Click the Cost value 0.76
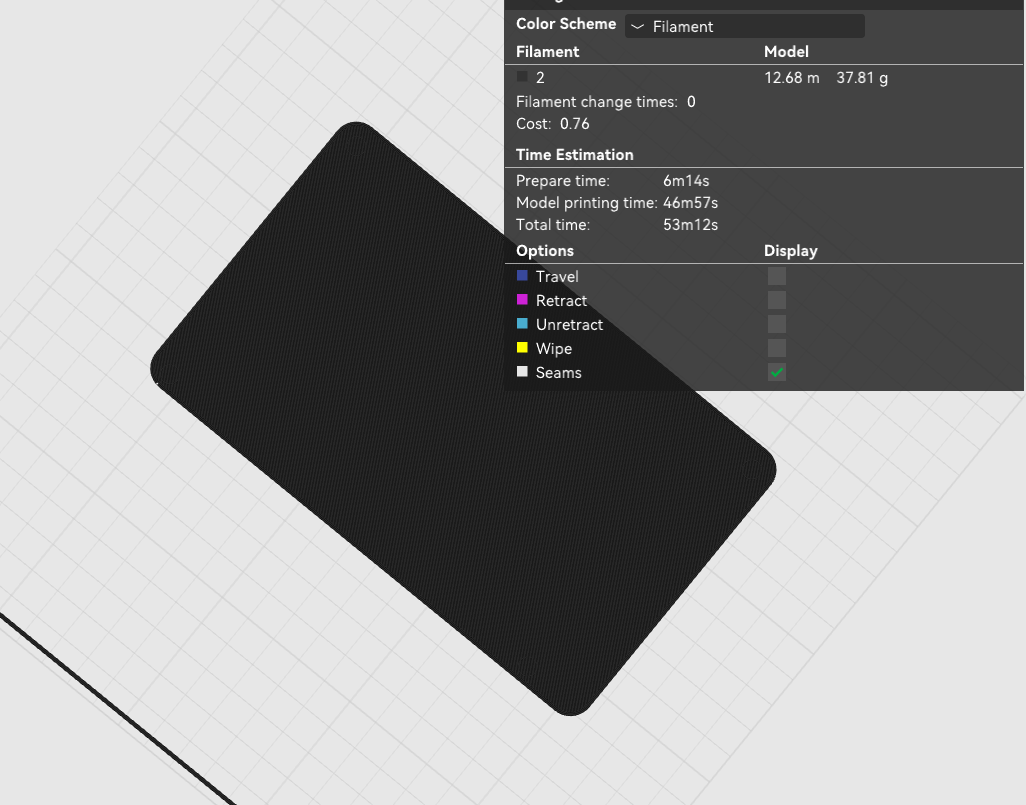1026x805 pixels. (x=575, y=124)
